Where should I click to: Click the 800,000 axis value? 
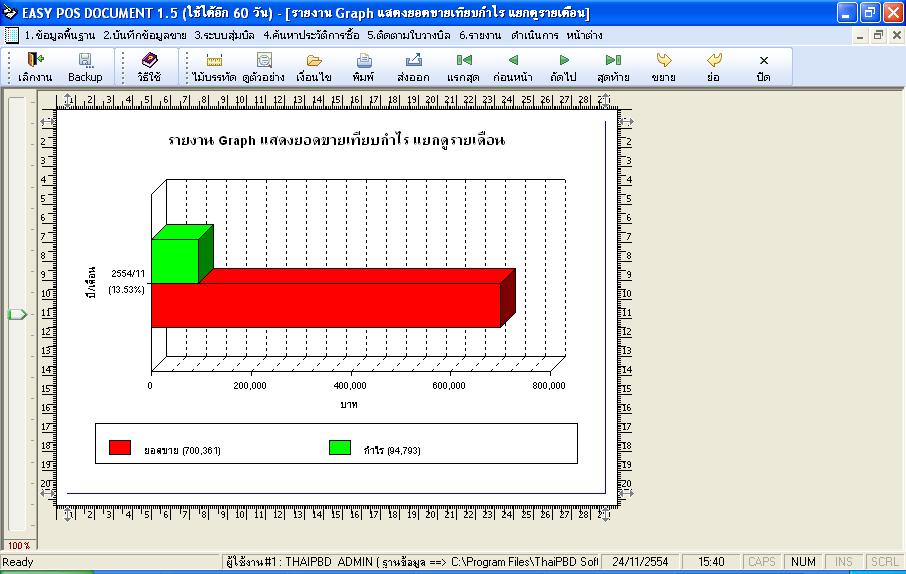click(549, 386)
